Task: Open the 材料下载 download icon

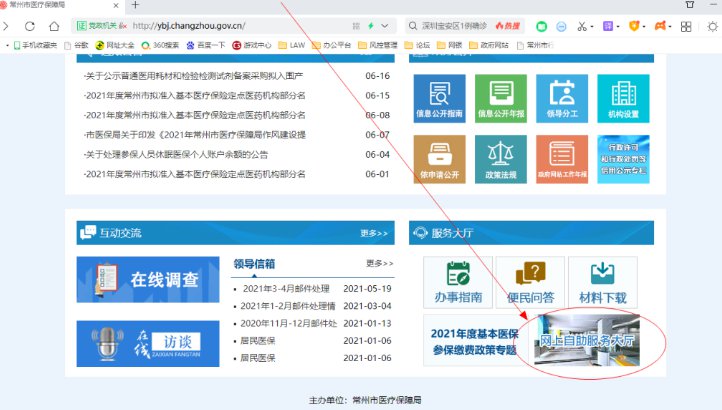Action: coord(601,283)
